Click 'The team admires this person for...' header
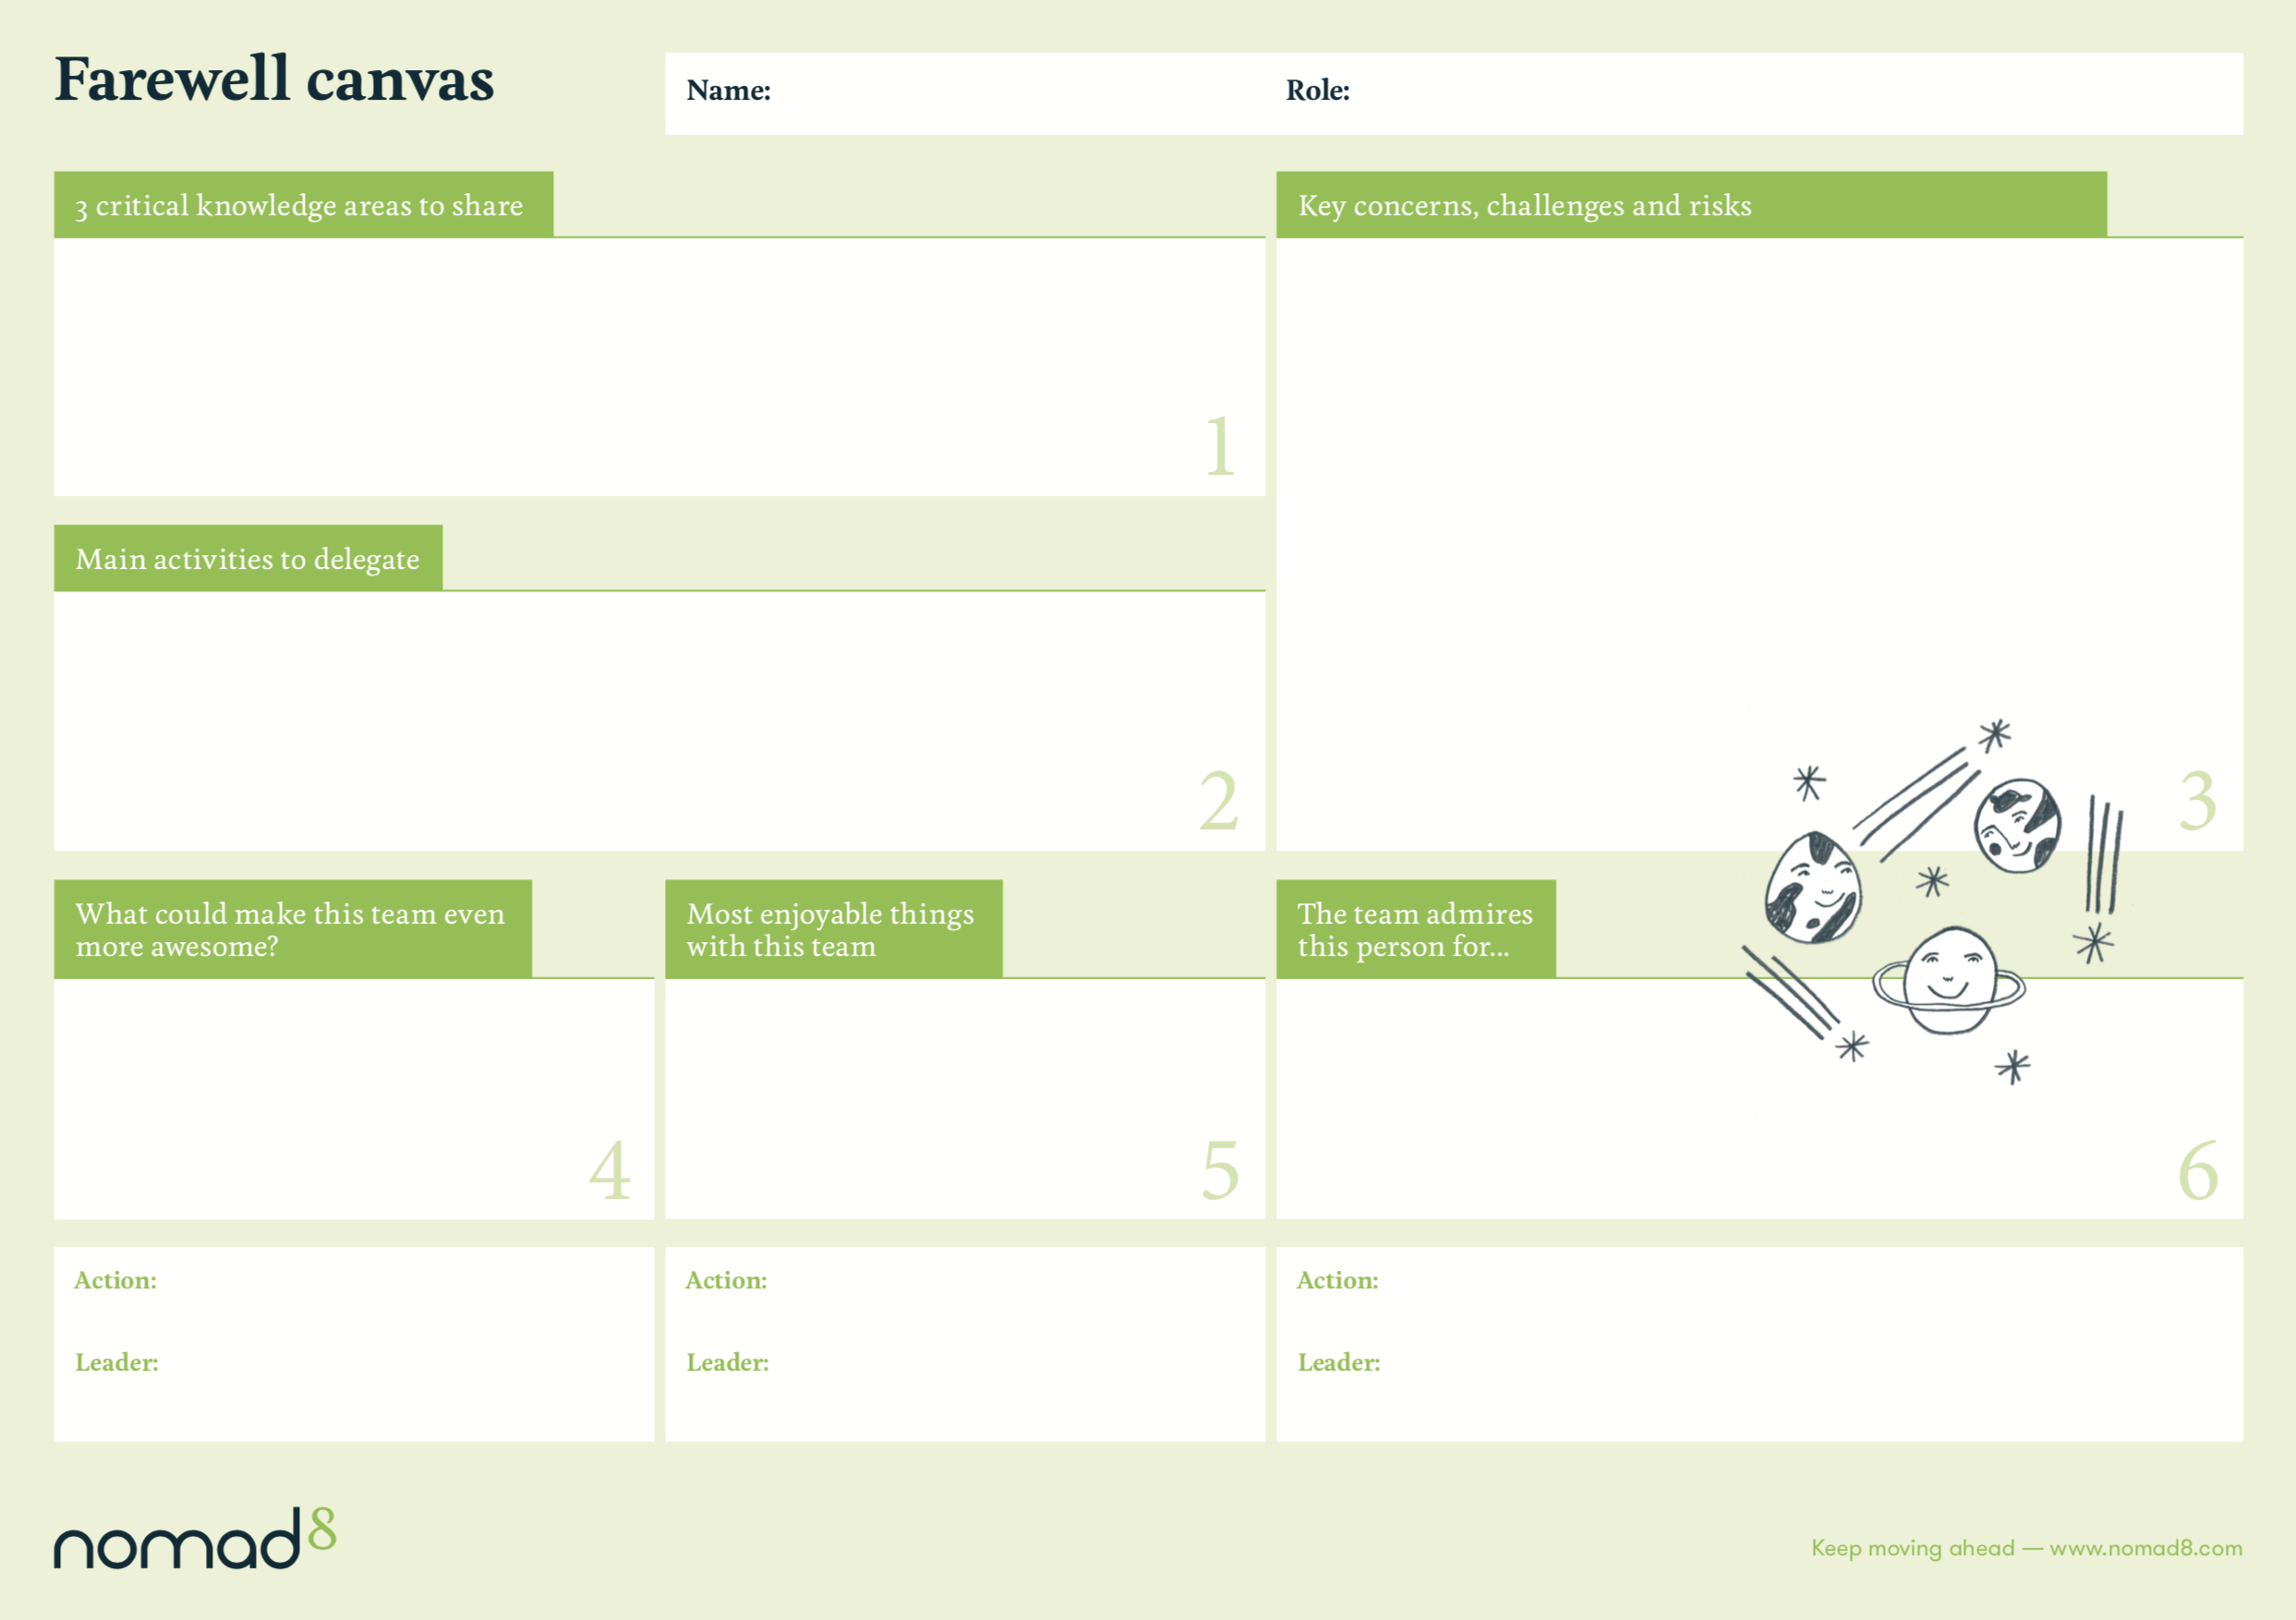2296x1620 pixels. pyautogui.click(x=1414, y=930)
